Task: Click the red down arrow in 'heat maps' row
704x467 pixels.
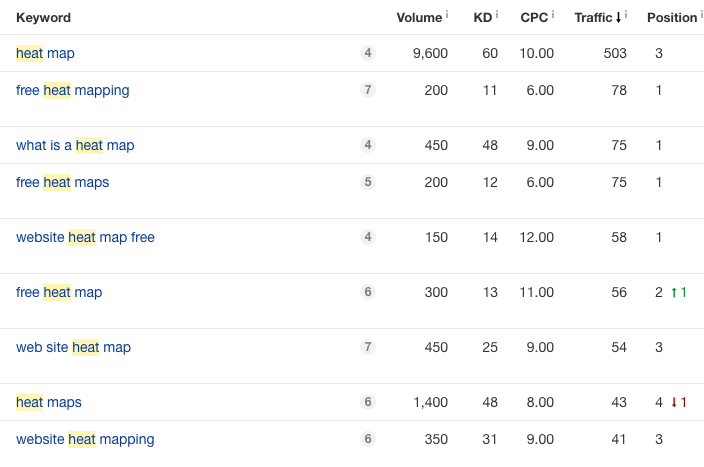Action: coord(674,403)
